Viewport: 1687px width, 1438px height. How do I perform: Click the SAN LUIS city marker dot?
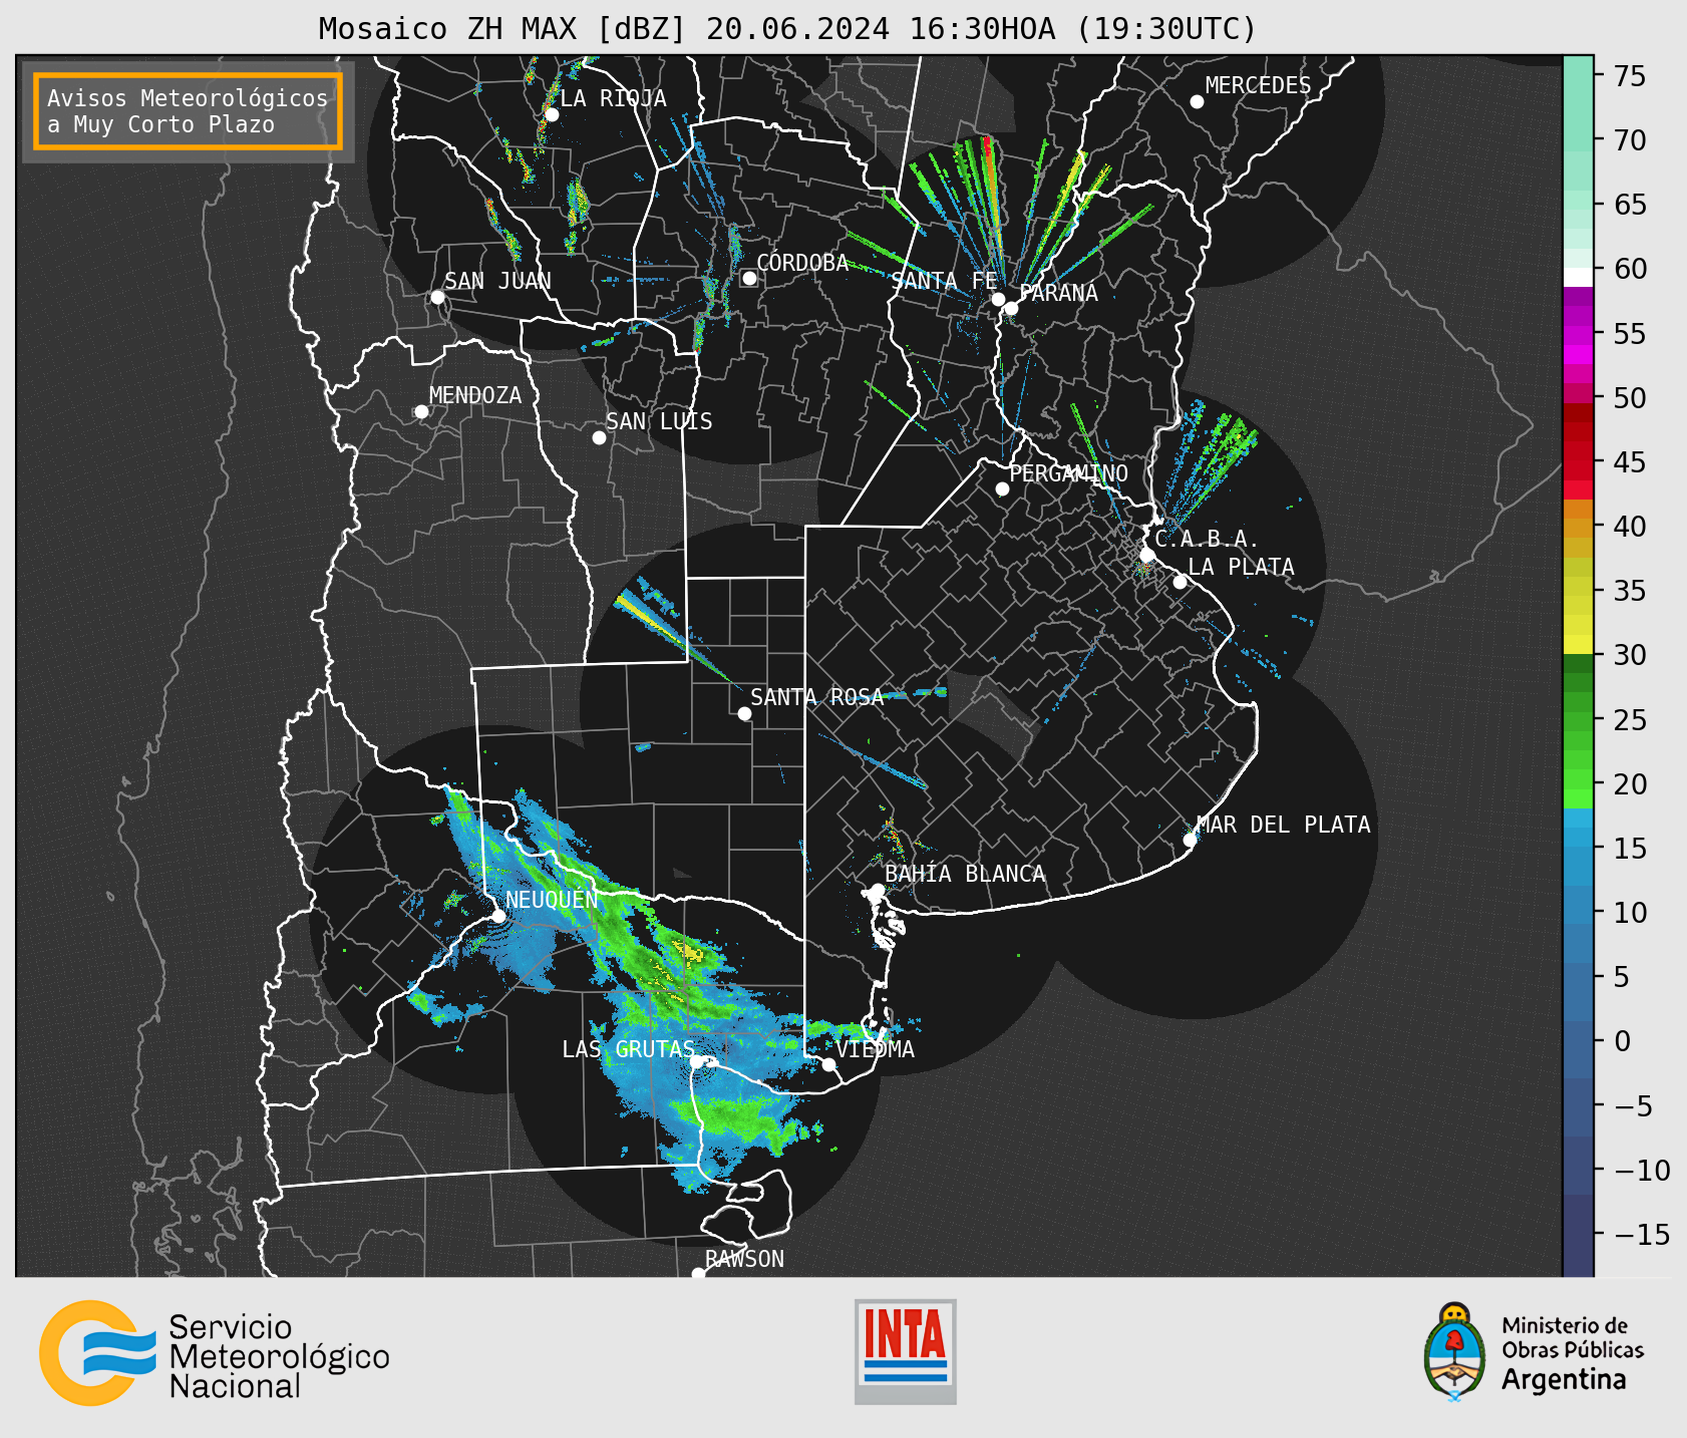[x=599, y=438]
